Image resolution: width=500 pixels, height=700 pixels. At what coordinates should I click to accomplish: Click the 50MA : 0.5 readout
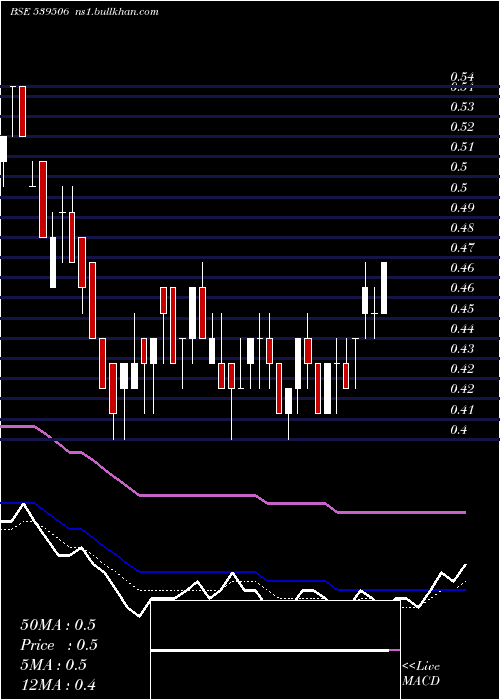[58, 625]
